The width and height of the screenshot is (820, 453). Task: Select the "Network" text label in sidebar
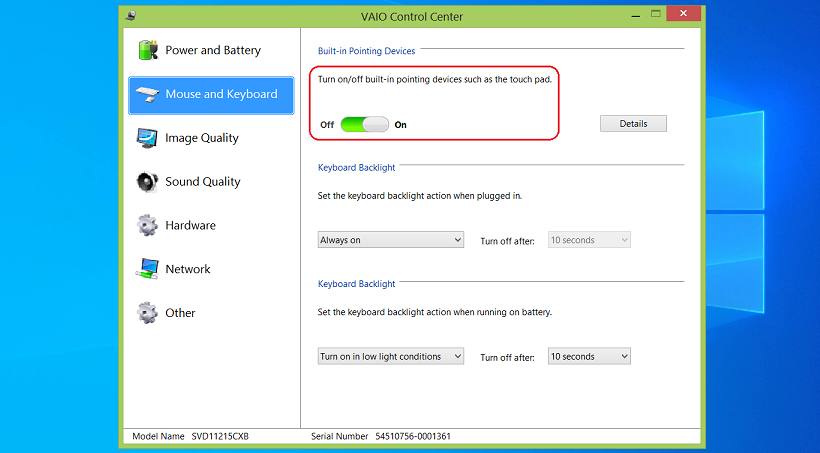coord(188,269)
